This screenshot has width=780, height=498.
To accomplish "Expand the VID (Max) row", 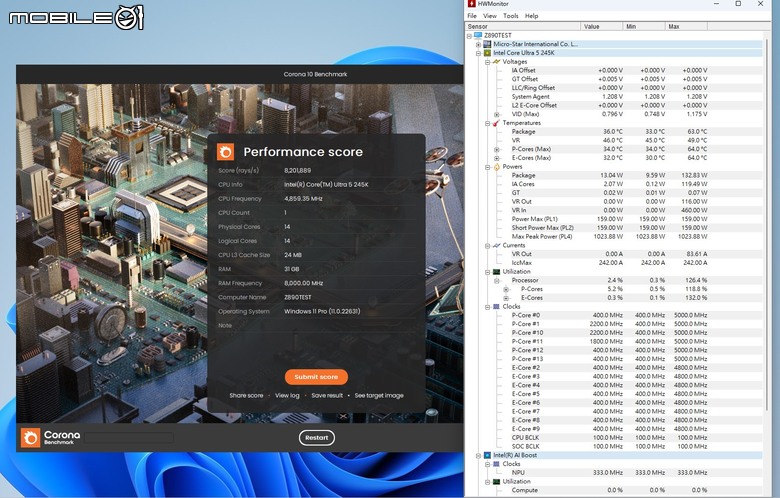I will click(496, 114).
